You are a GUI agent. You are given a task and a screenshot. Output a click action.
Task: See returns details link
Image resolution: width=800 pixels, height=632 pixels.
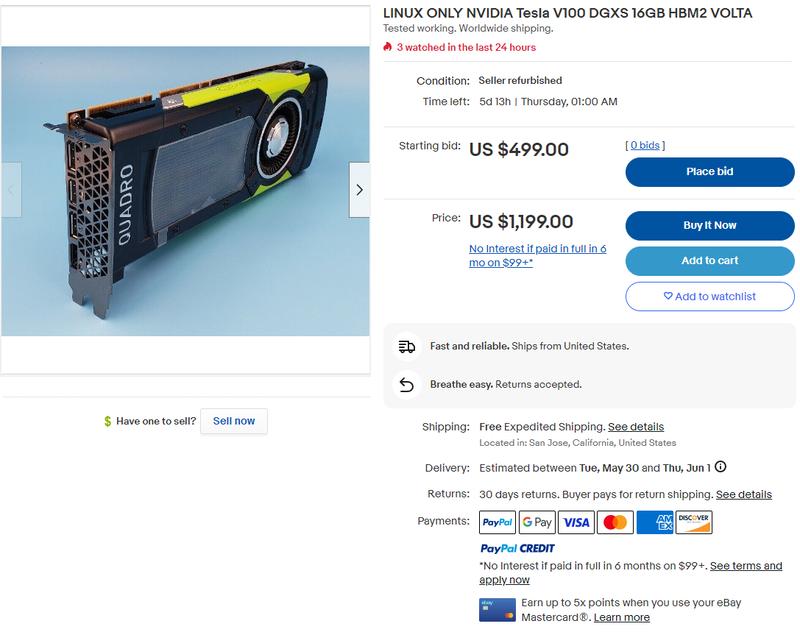click(x=743, y=494)
